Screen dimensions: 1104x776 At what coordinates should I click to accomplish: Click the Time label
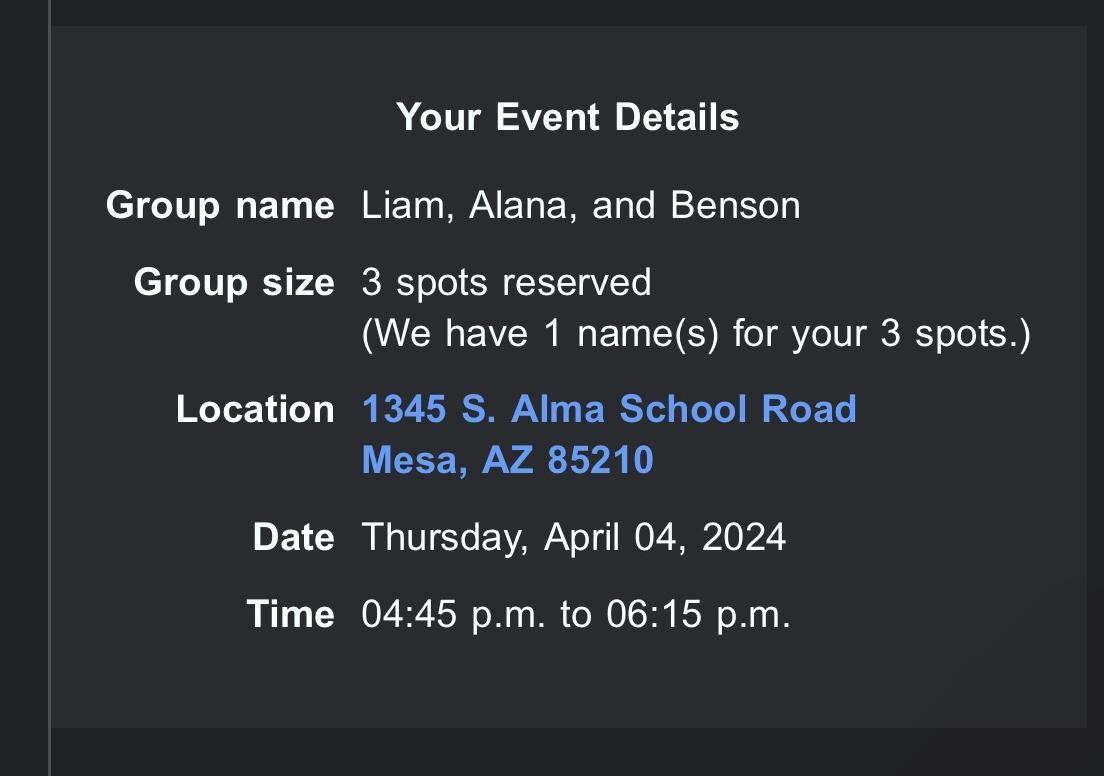point(290,613)
